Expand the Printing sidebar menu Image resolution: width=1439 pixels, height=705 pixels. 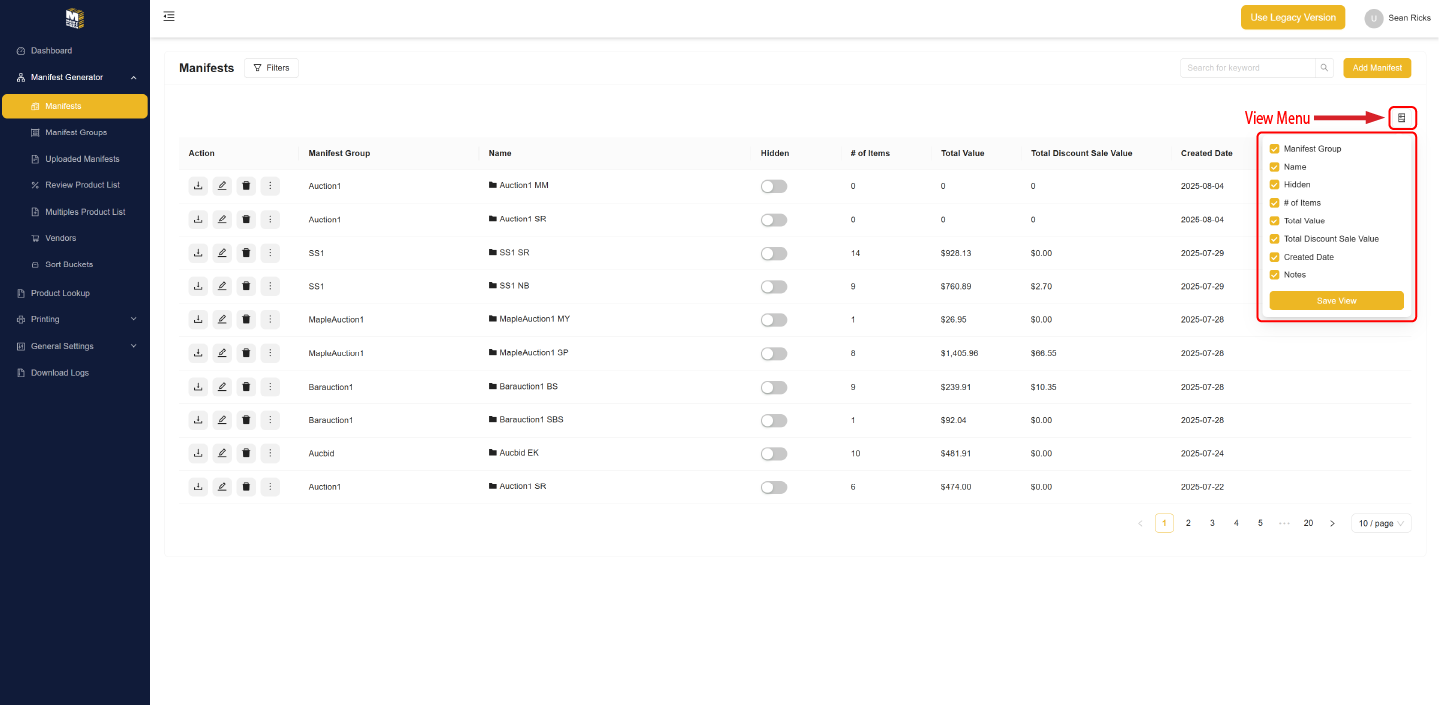[x=75, y=319]
